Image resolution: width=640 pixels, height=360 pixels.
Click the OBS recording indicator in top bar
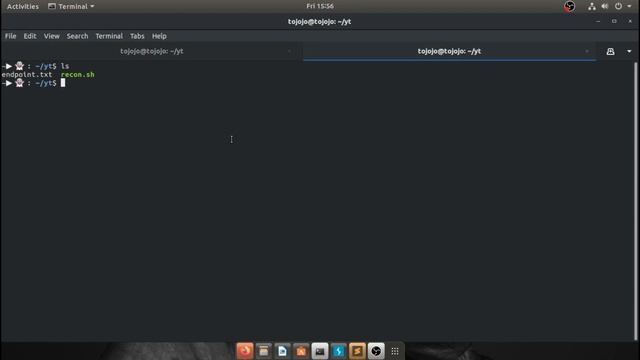pos(569,6)
